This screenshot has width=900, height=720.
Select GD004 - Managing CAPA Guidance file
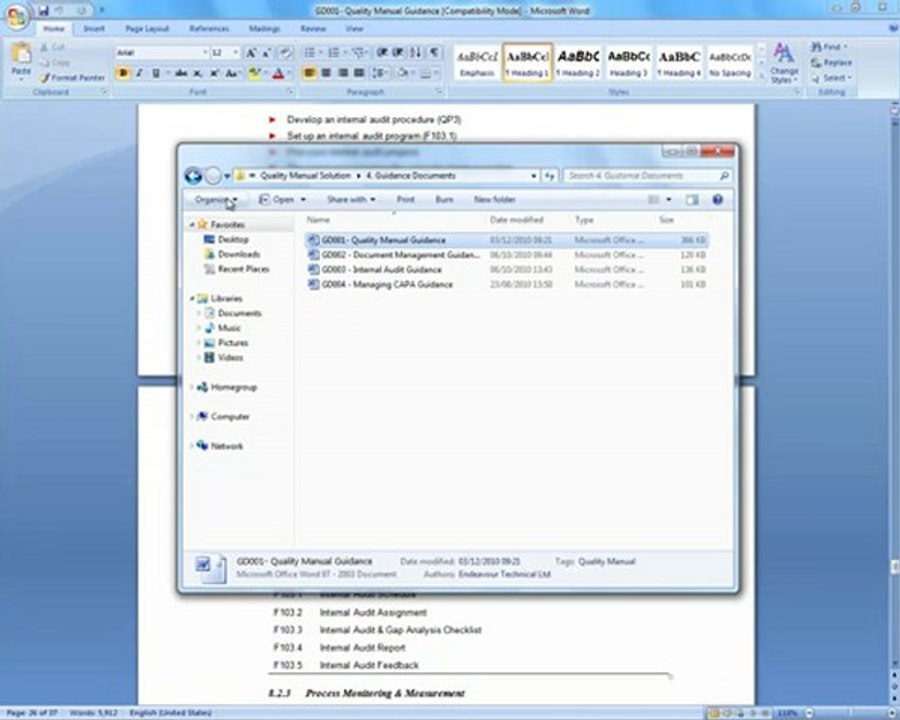508,285
